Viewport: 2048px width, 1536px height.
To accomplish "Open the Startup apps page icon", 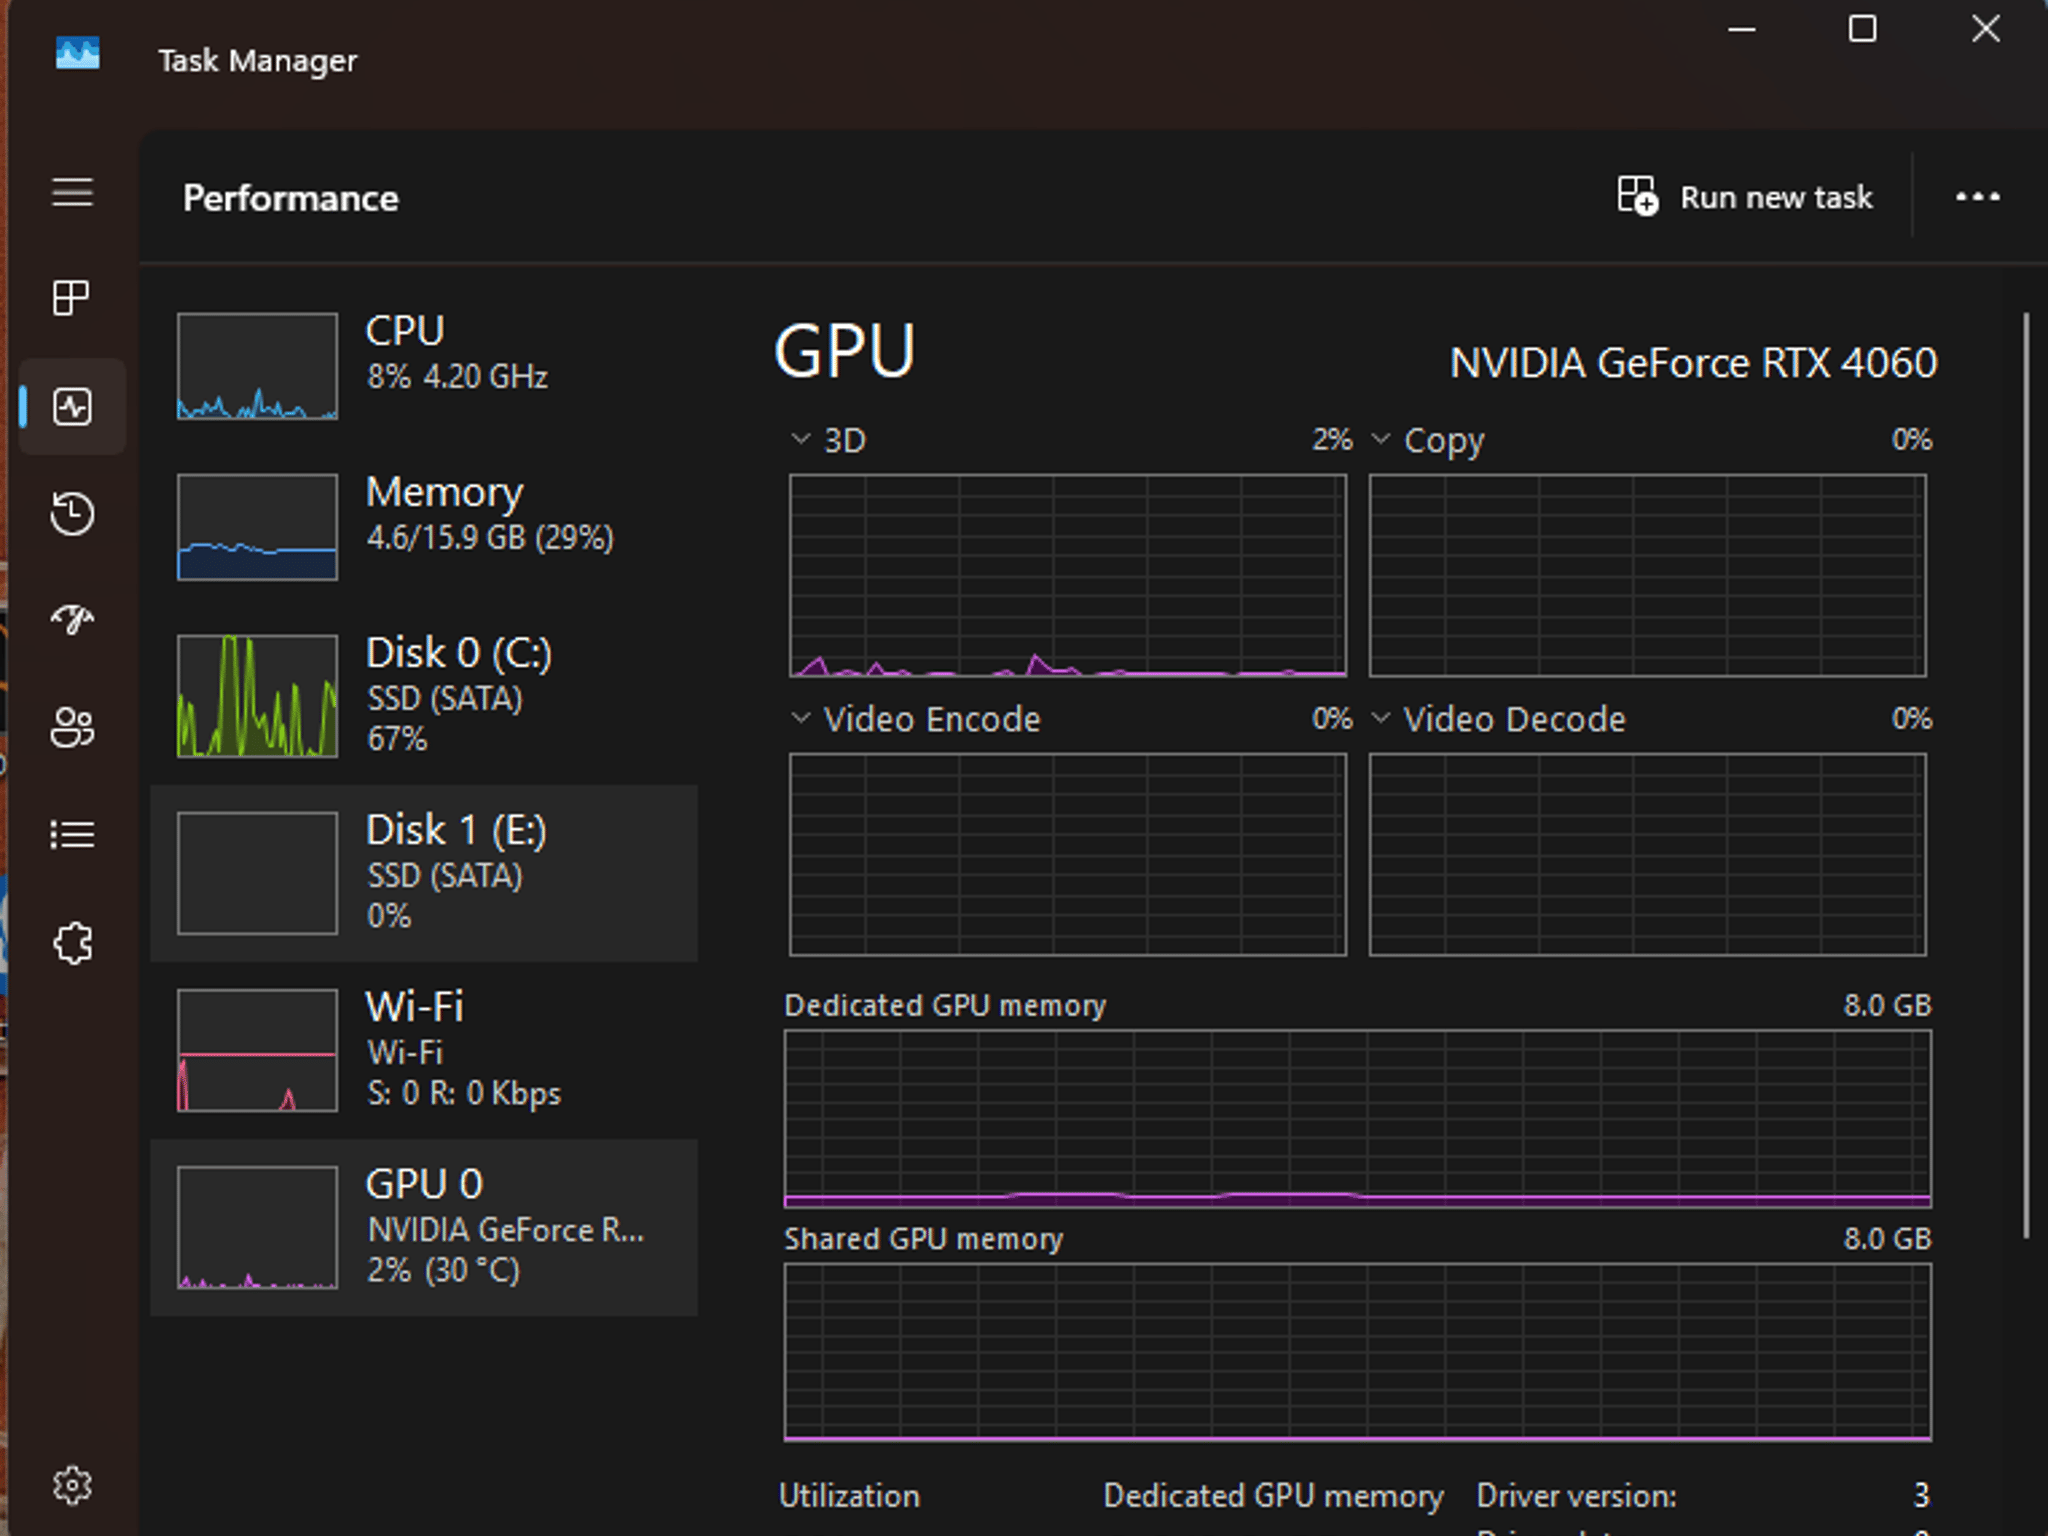I will click(72, 620).
